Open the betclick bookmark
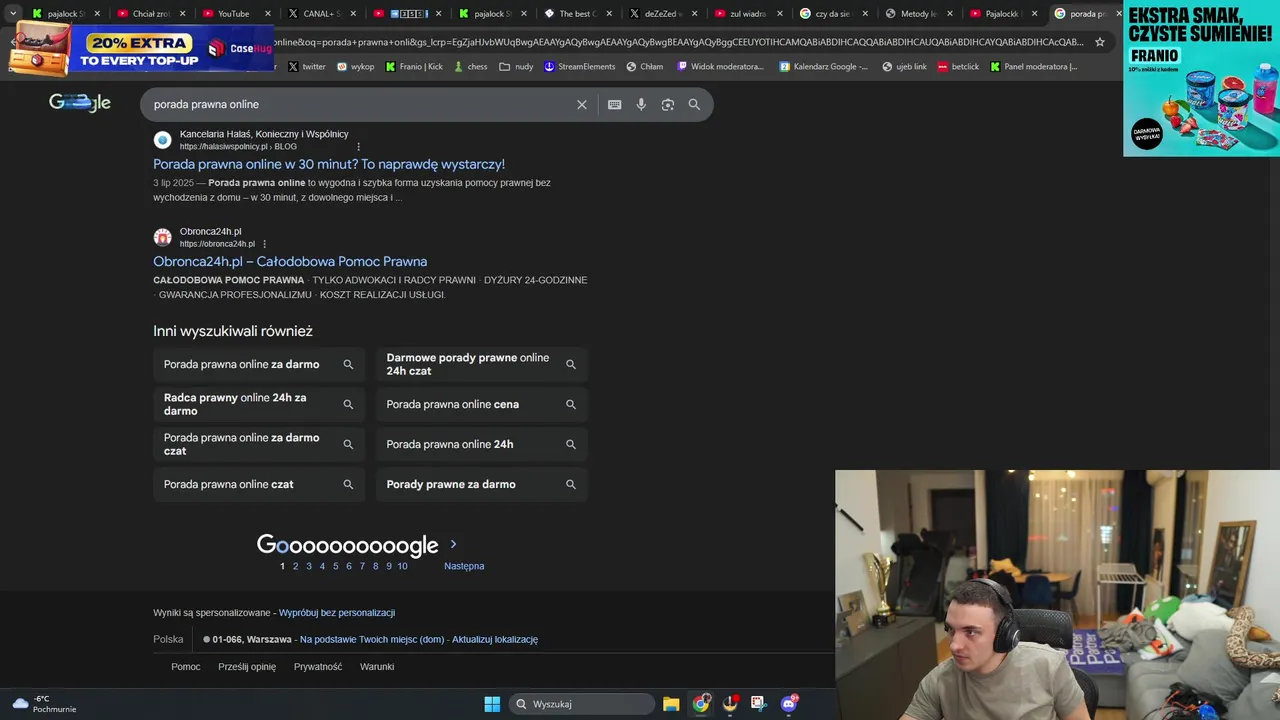The width and height of the screenshot is (1280, 720). [958, 67]
